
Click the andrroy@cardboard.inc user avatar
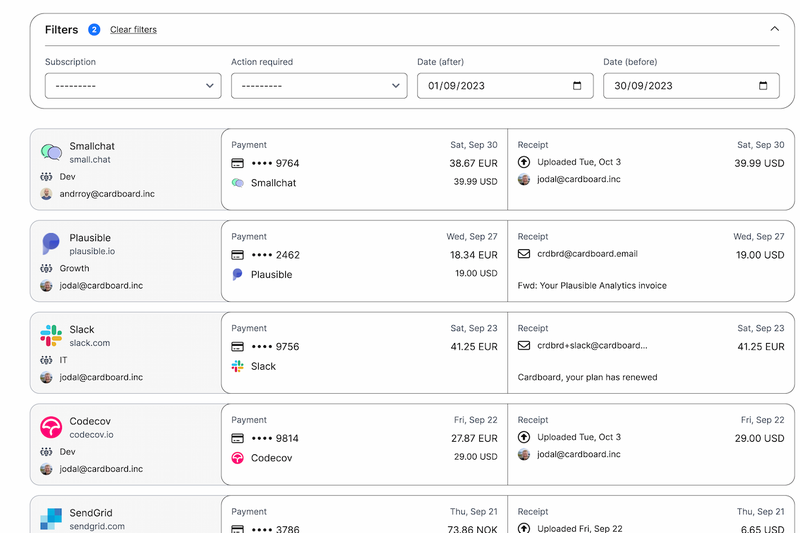point(46,194)
